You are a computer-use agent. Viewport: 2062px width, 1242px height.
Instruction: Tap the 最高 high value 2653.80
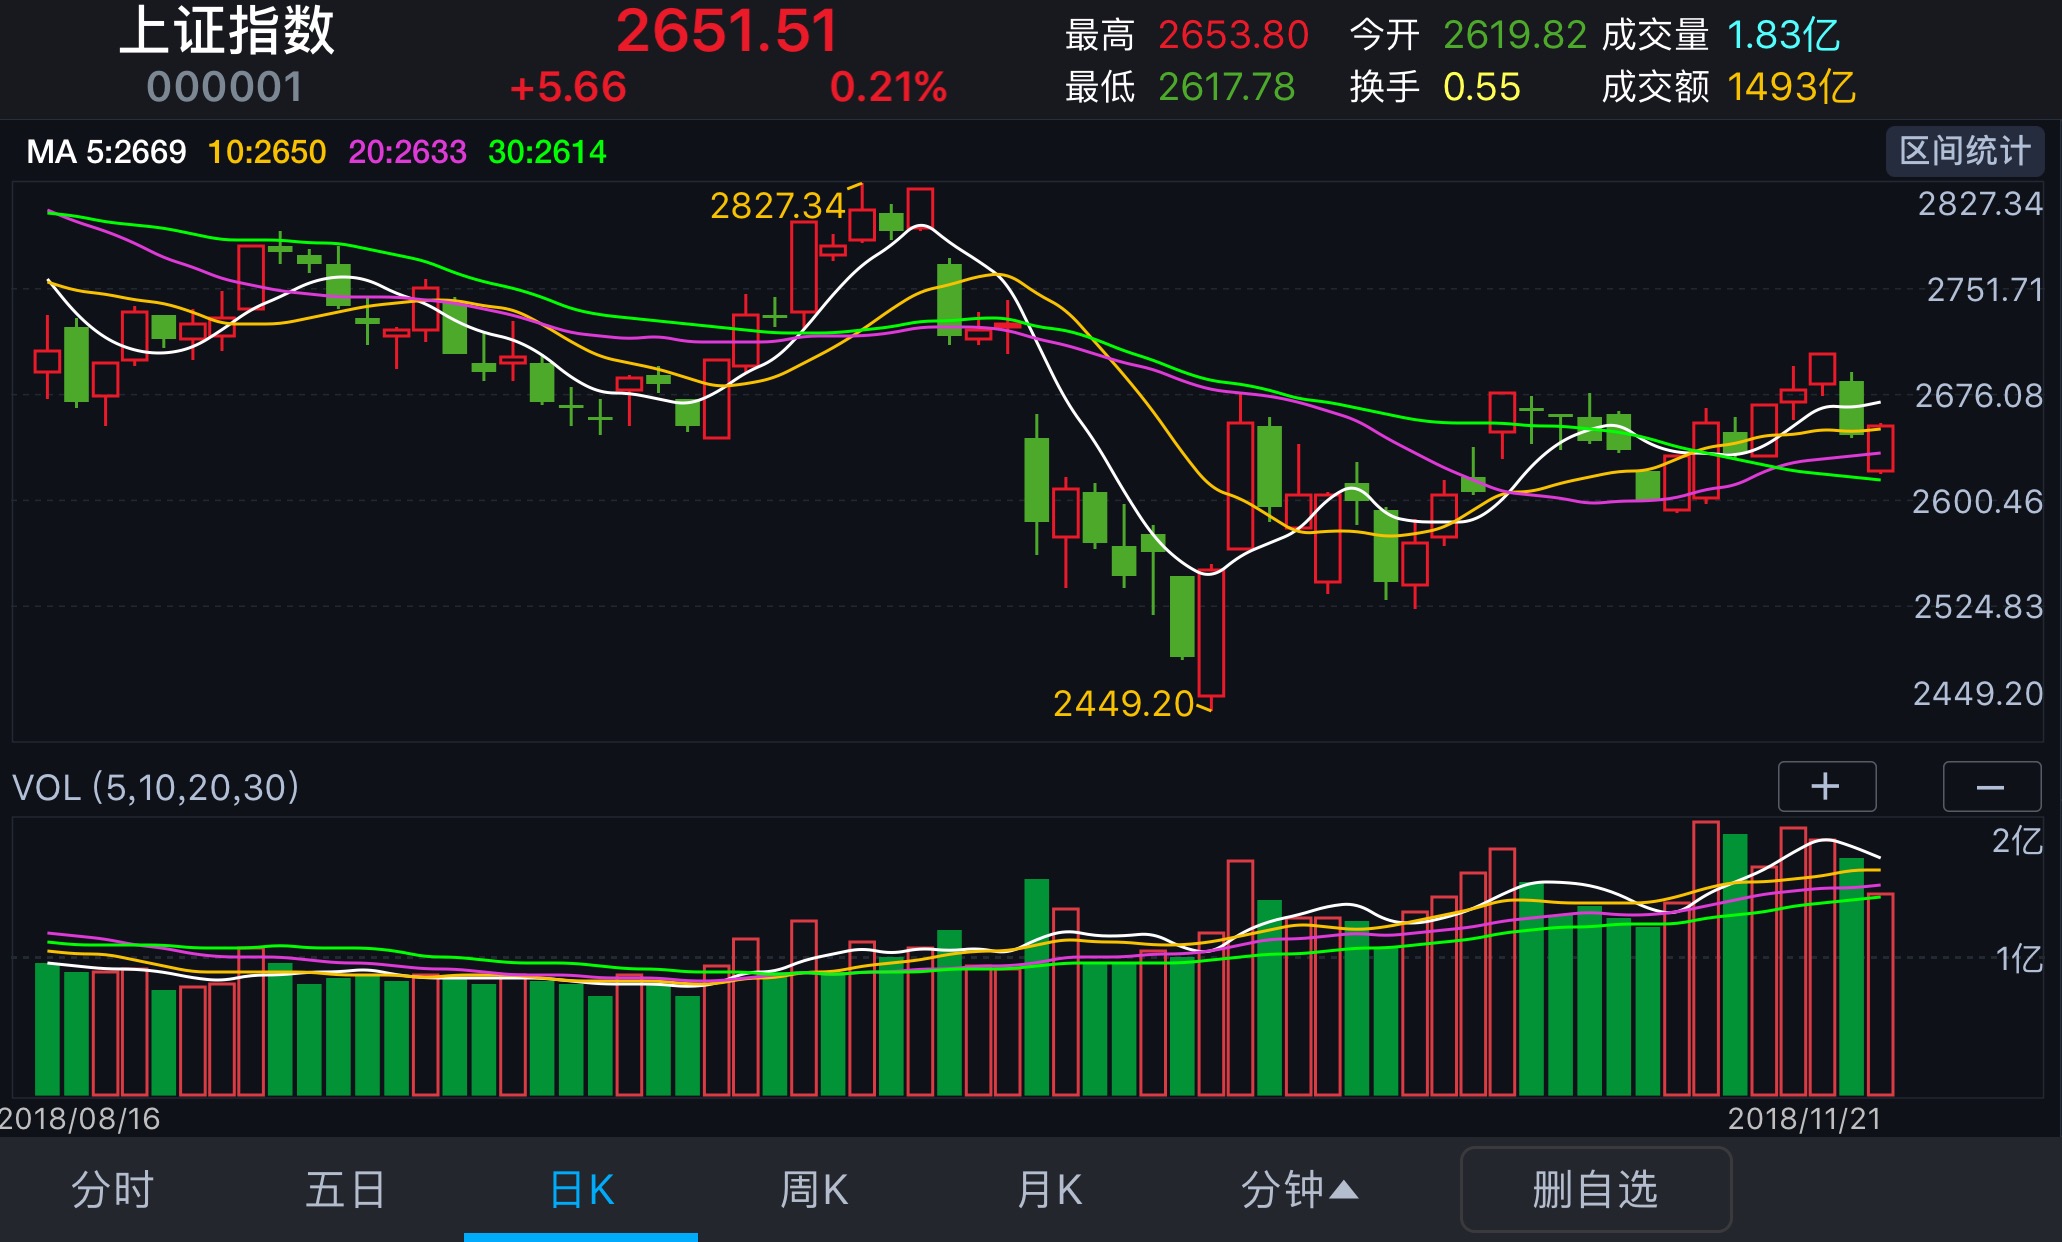click(1233, 35)
